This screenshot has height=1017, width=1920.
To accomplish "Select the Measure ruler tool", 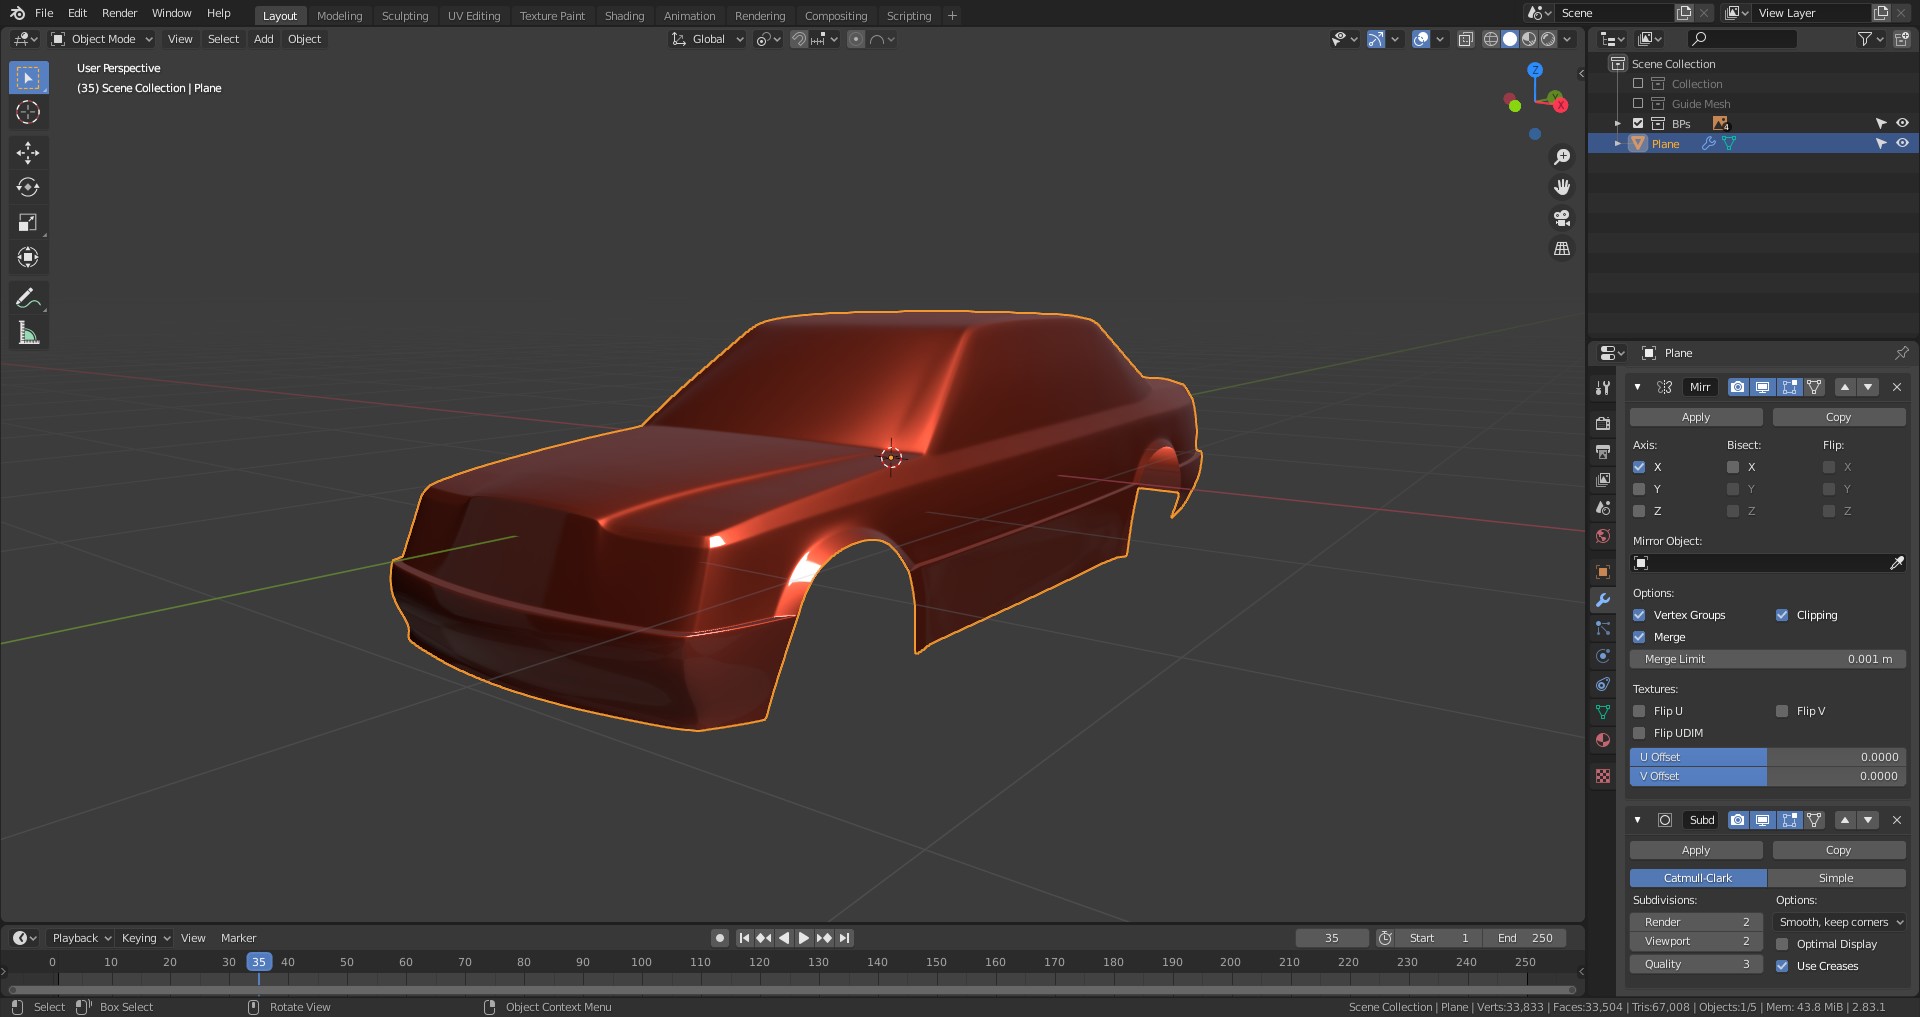I will click(x=28, y=333).
